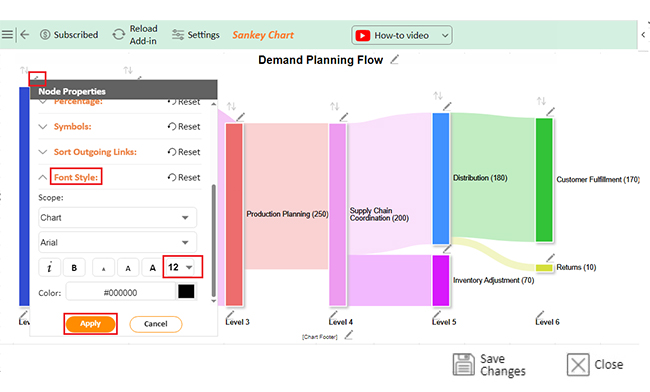
Task: Edit the Returns node pencil
Action: tap(550, 258)
